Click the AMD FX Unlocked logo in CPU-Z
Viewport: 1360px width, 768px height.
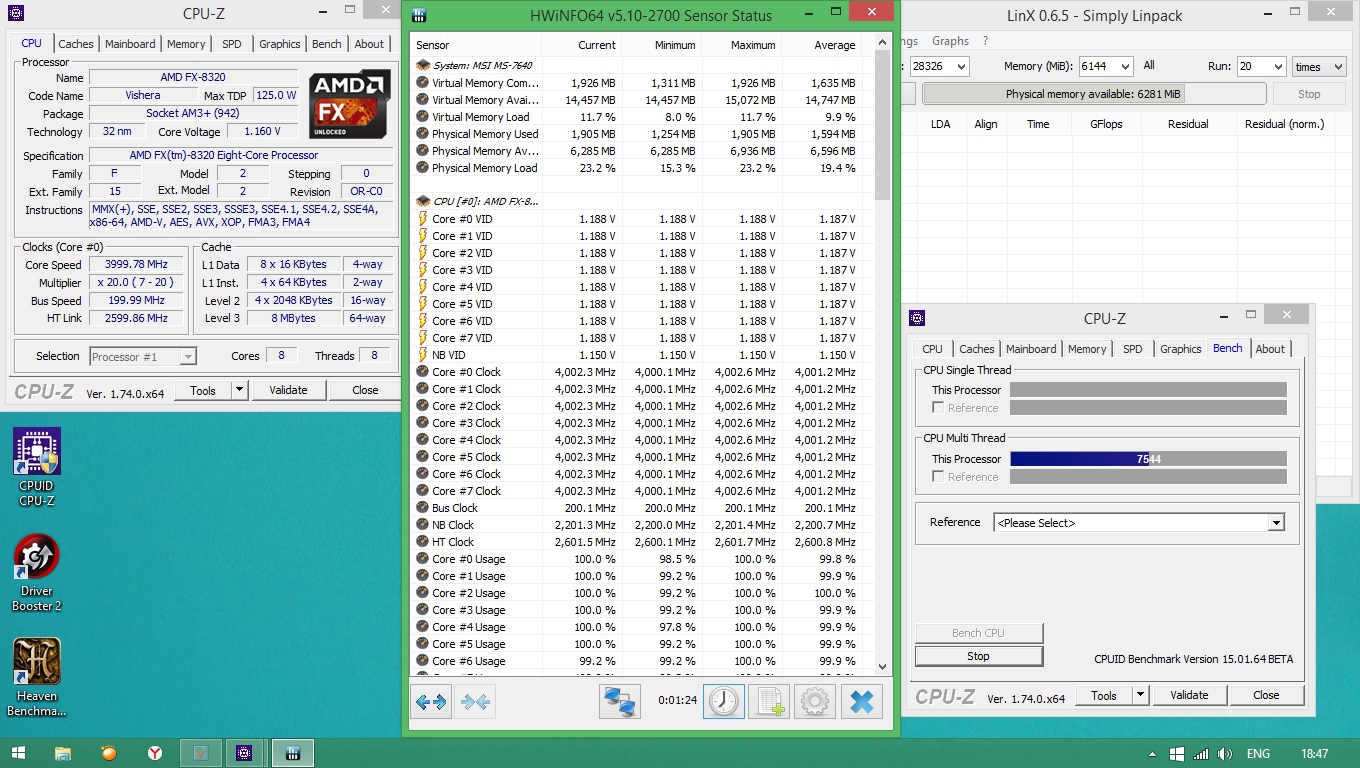coord(349,104)
